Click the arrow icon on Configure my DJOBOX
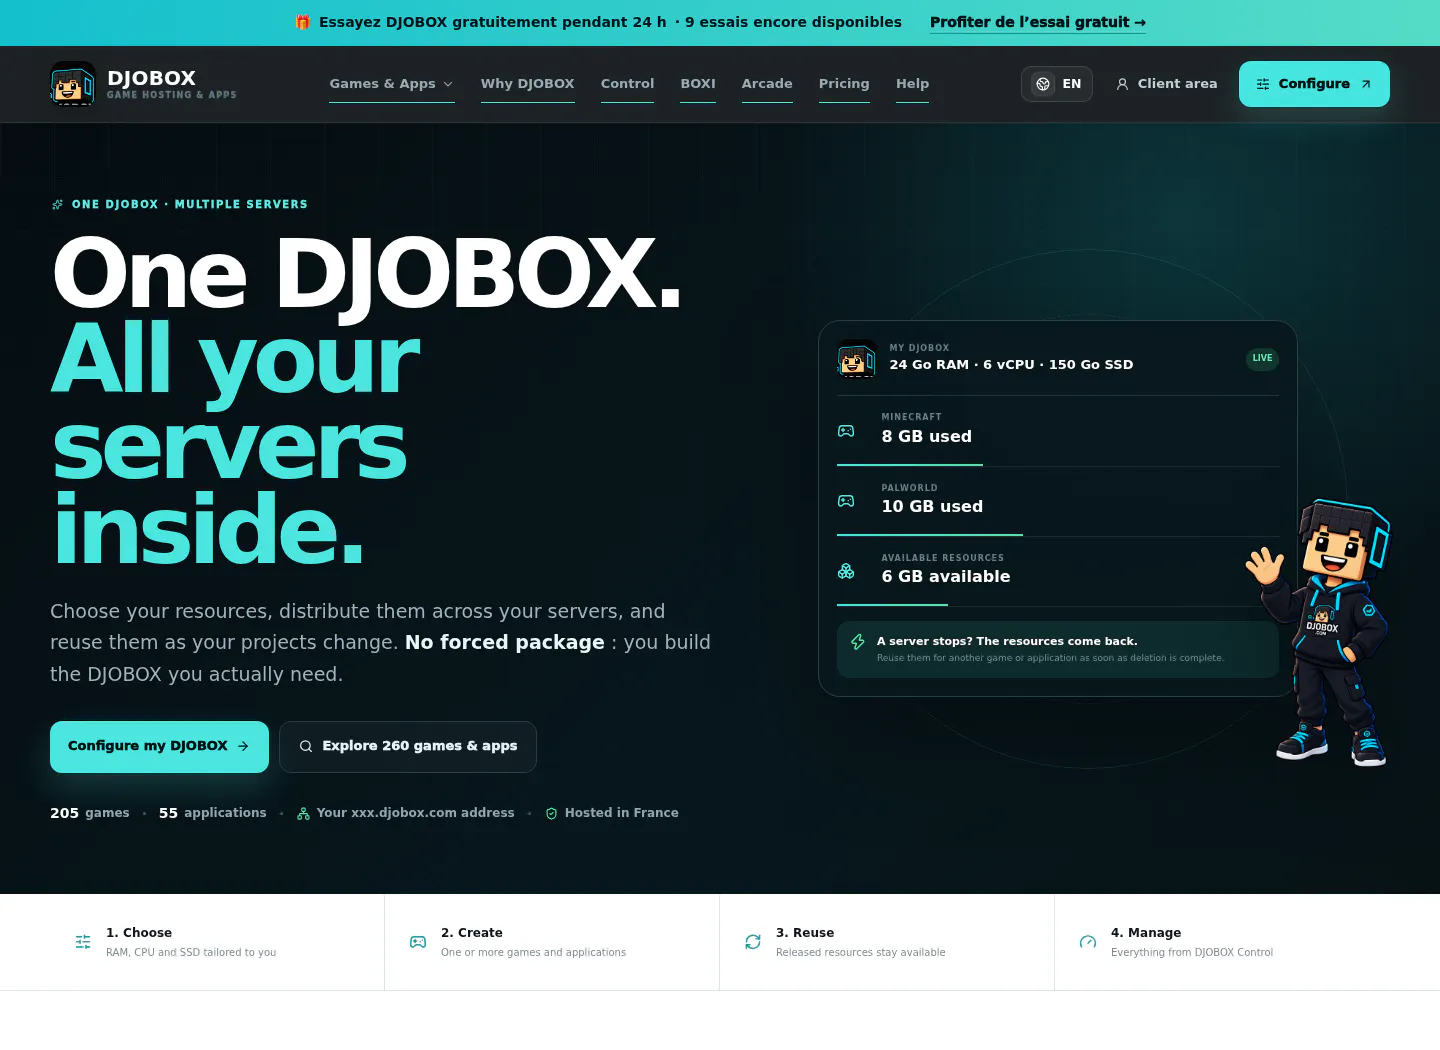Screen dimensions: 1440x1050 [243, 746]
